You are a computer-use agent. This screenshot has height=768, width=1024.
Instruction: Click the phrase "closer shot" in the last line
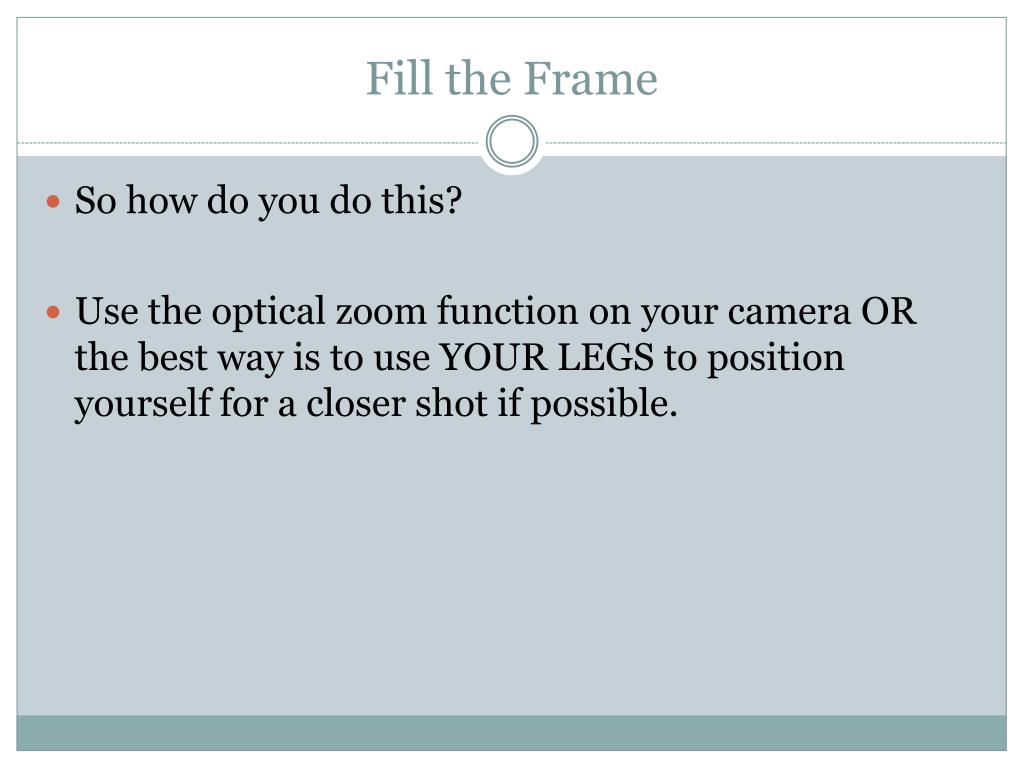point(397,403)
